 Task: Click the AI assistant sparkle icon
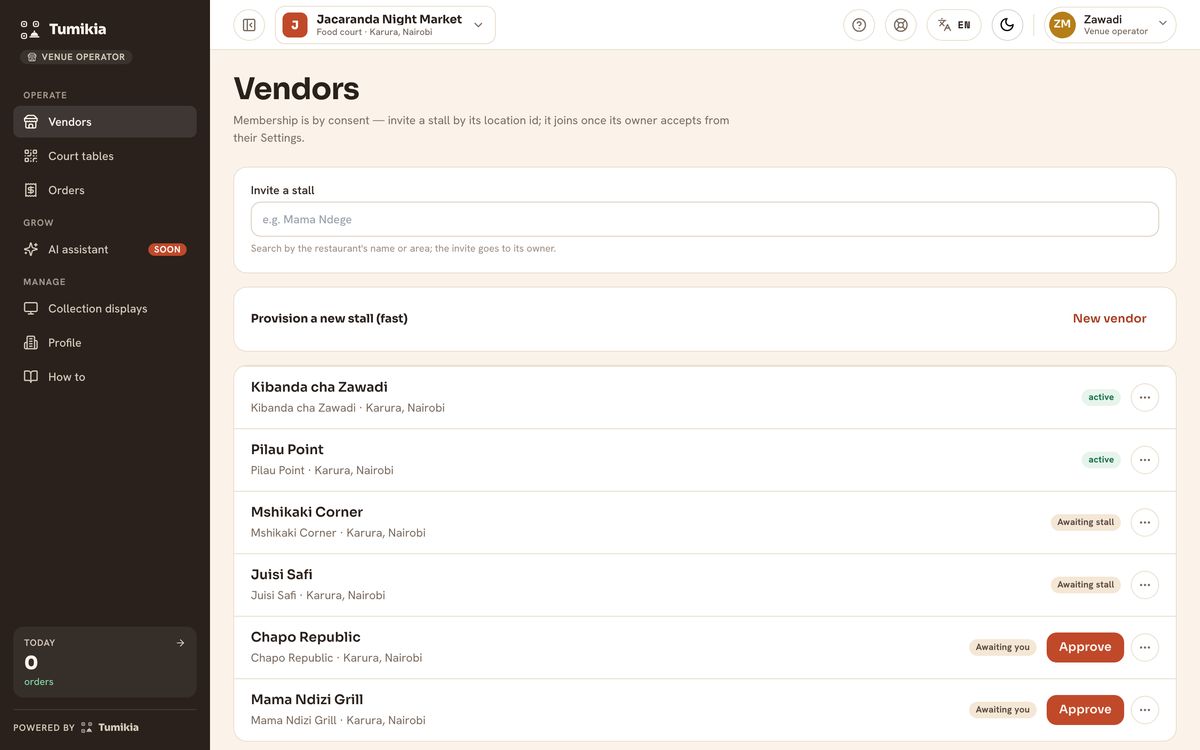click(x=31, y=249)
